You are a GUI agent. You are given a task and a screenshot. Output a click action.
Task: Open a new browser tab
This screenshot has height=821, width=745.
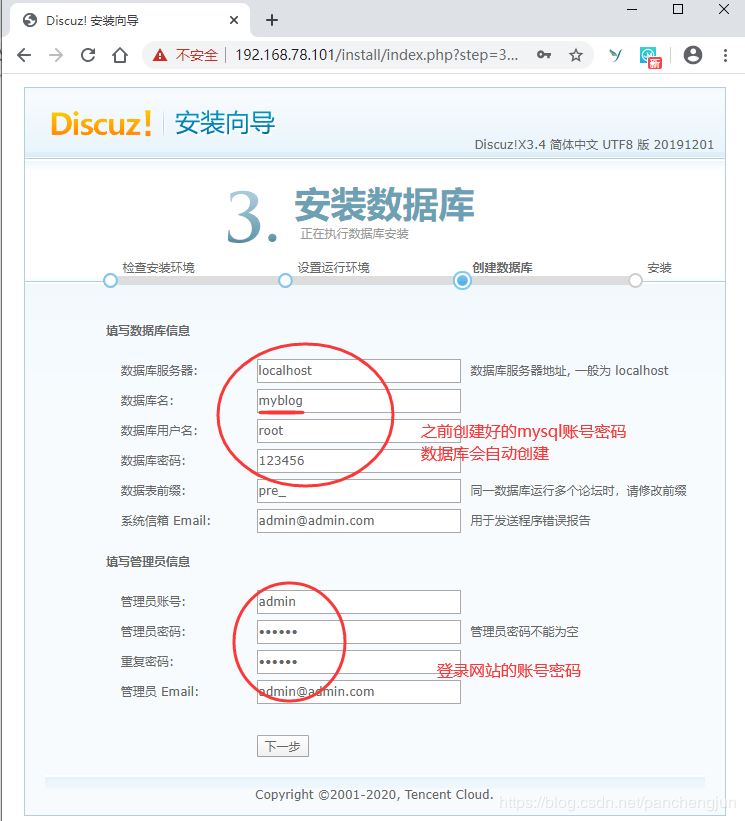272,20
